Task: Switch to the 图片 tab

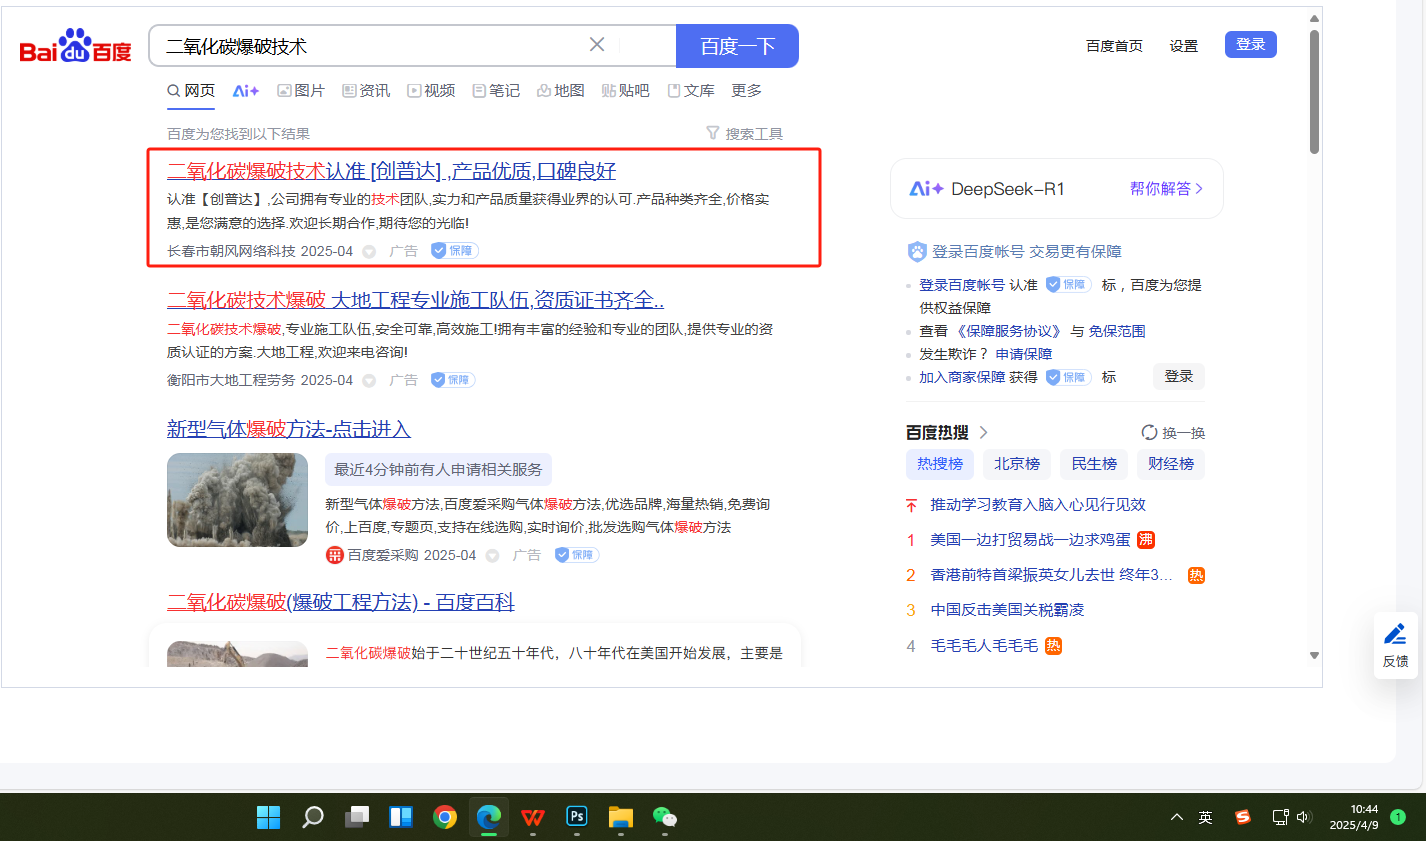Action: 301,91
